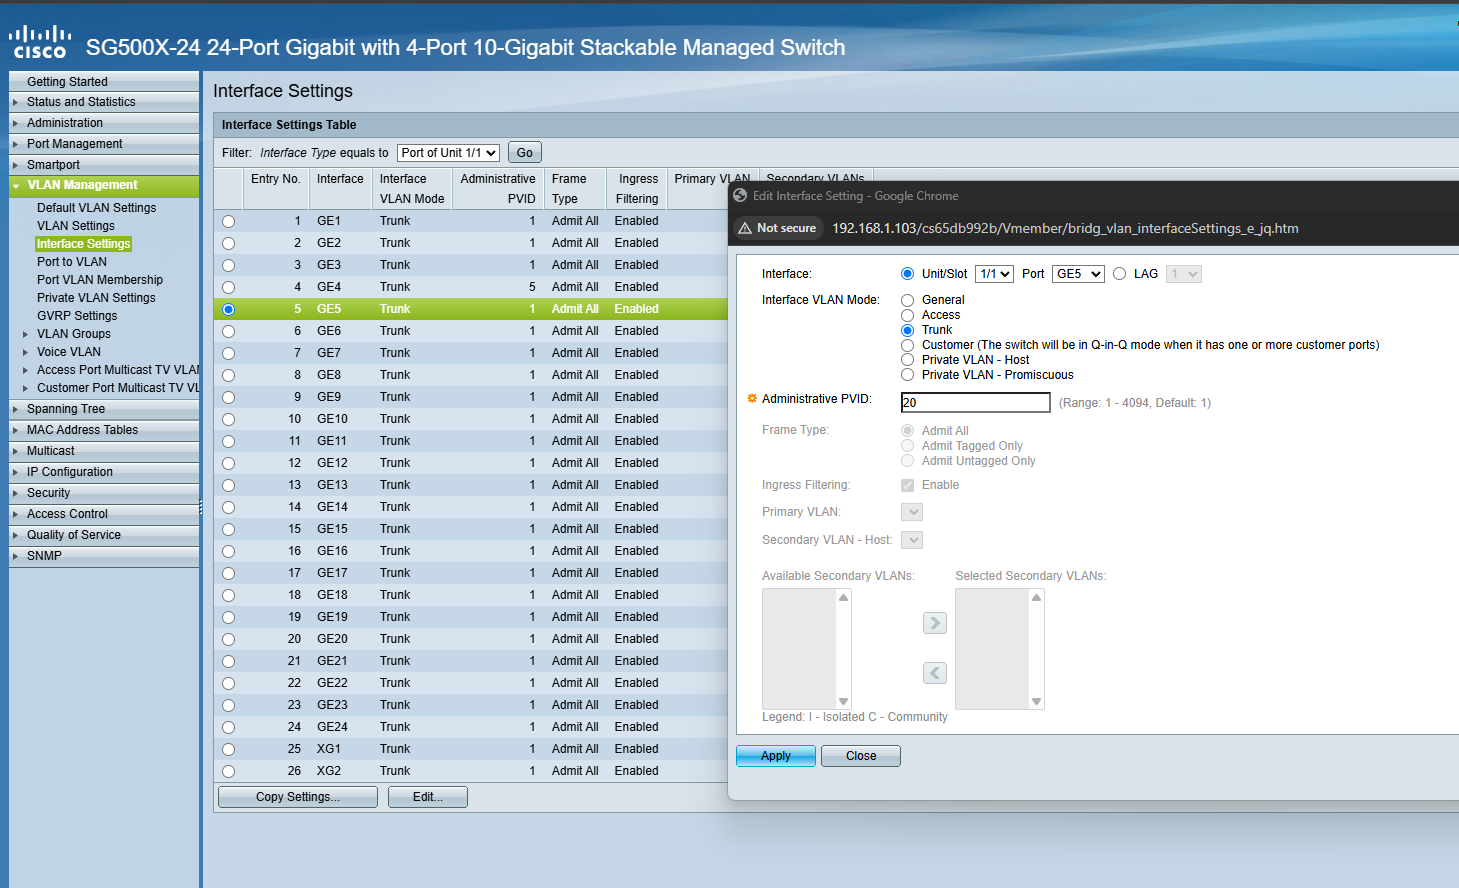Click the left arrow to remove secondary VLAN

[x=934, y=672]
